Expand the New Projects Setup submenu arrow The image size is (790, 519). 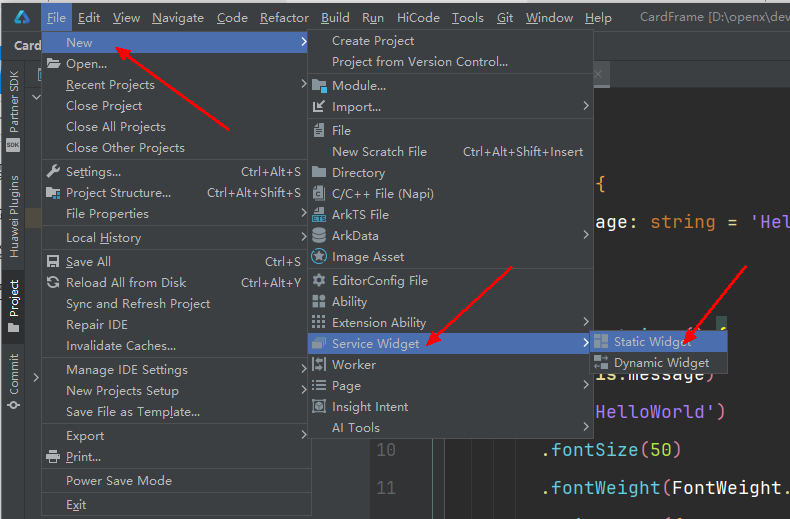point(303,390)
